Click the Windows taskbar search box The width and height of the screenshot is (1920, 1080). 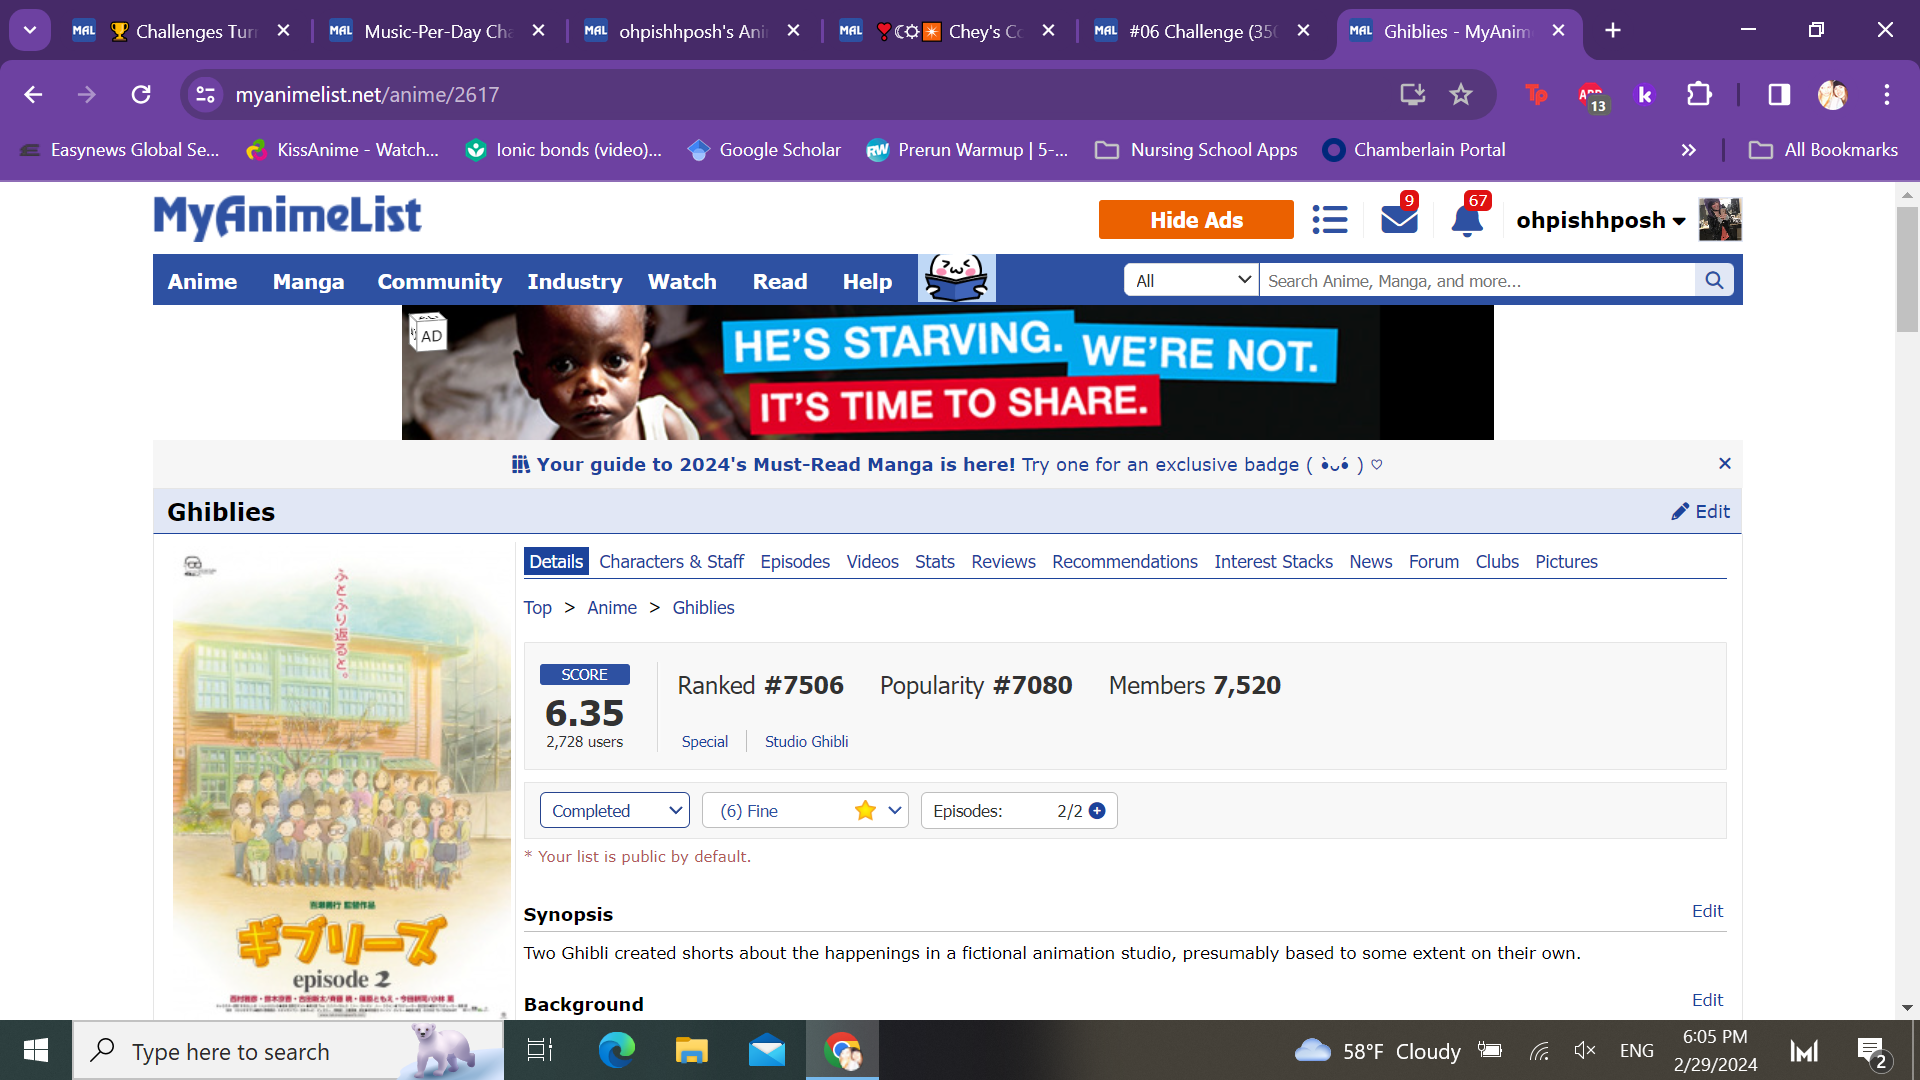pos(288,1050)
